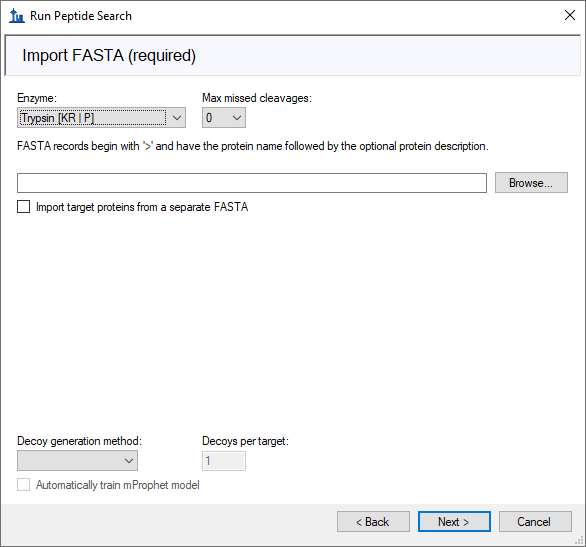
Task: Cancel the peptide search wizard
Action: coord(535,522)
